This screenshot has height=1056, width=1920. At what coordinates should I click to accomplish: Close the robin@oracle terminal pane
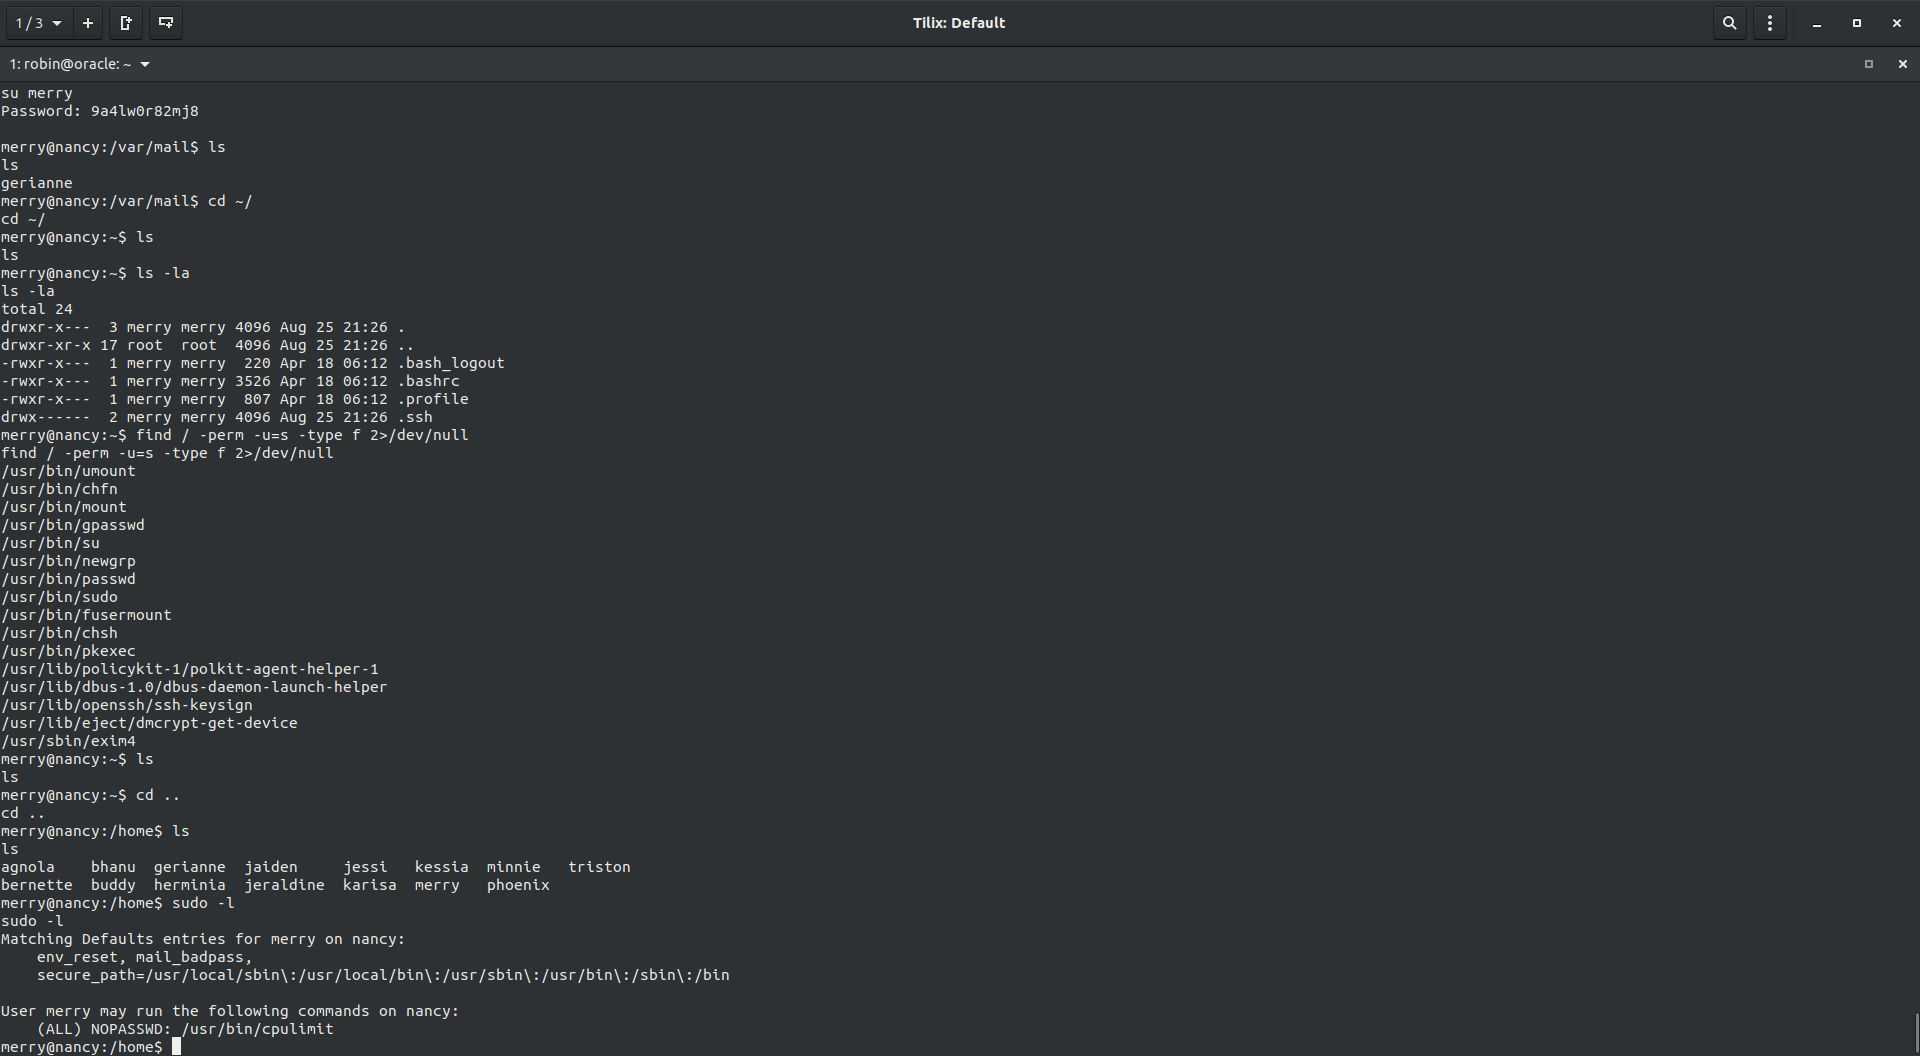click(1902, 64)
